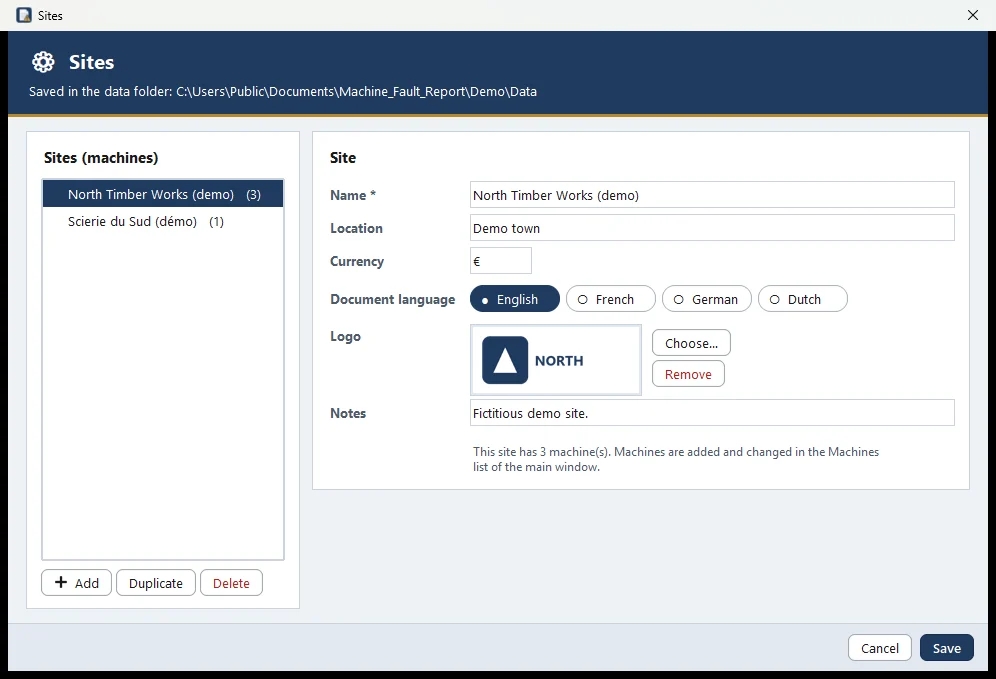Delete the selected site
Screen dimensions: 996x679
pos(231,583)
